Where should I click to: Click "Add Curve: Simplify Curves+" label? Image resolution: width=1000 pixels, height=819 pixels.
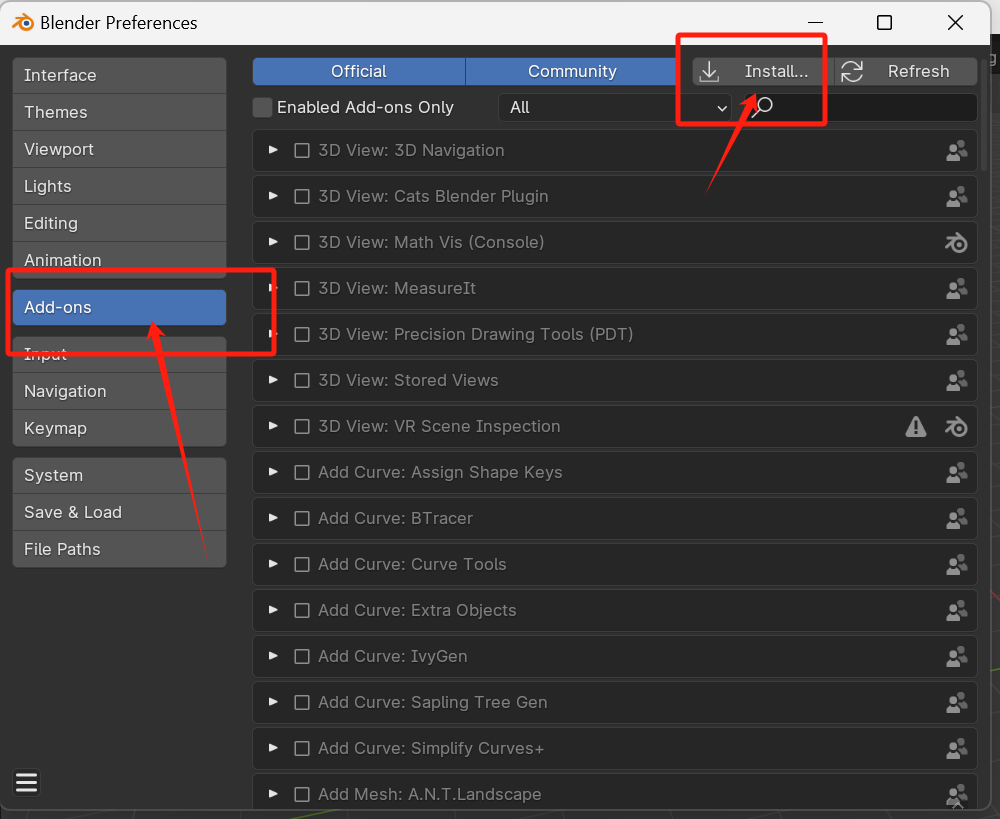coord(431,748)
